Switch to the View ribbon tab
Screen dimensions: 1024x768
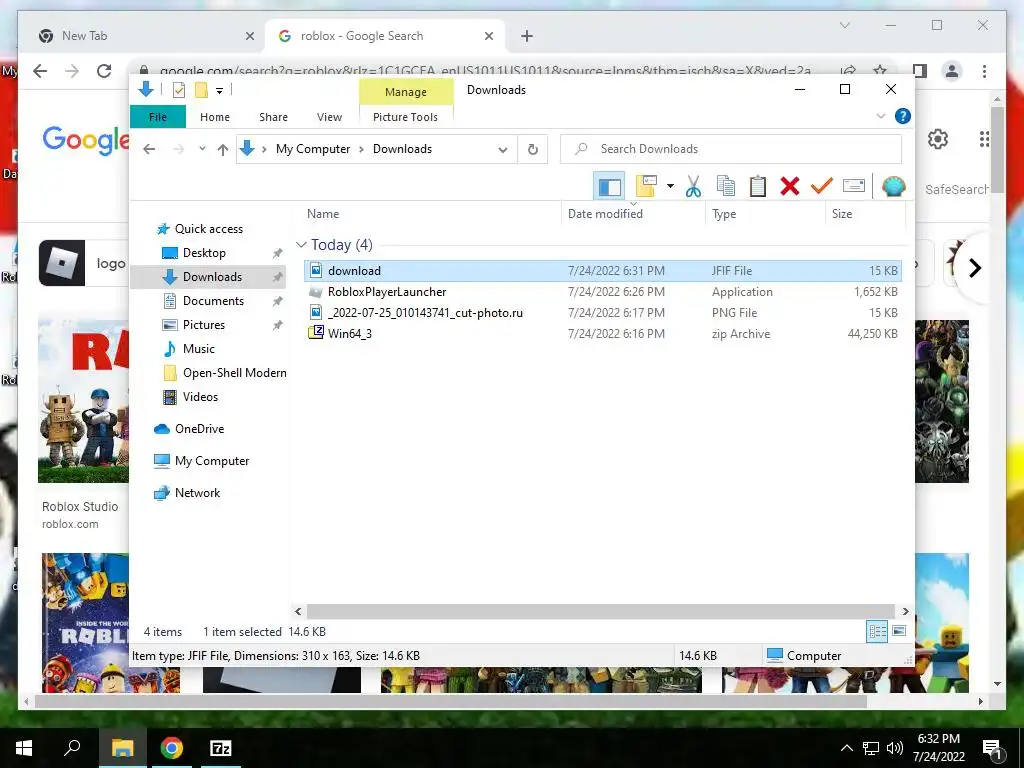point(329,117)
